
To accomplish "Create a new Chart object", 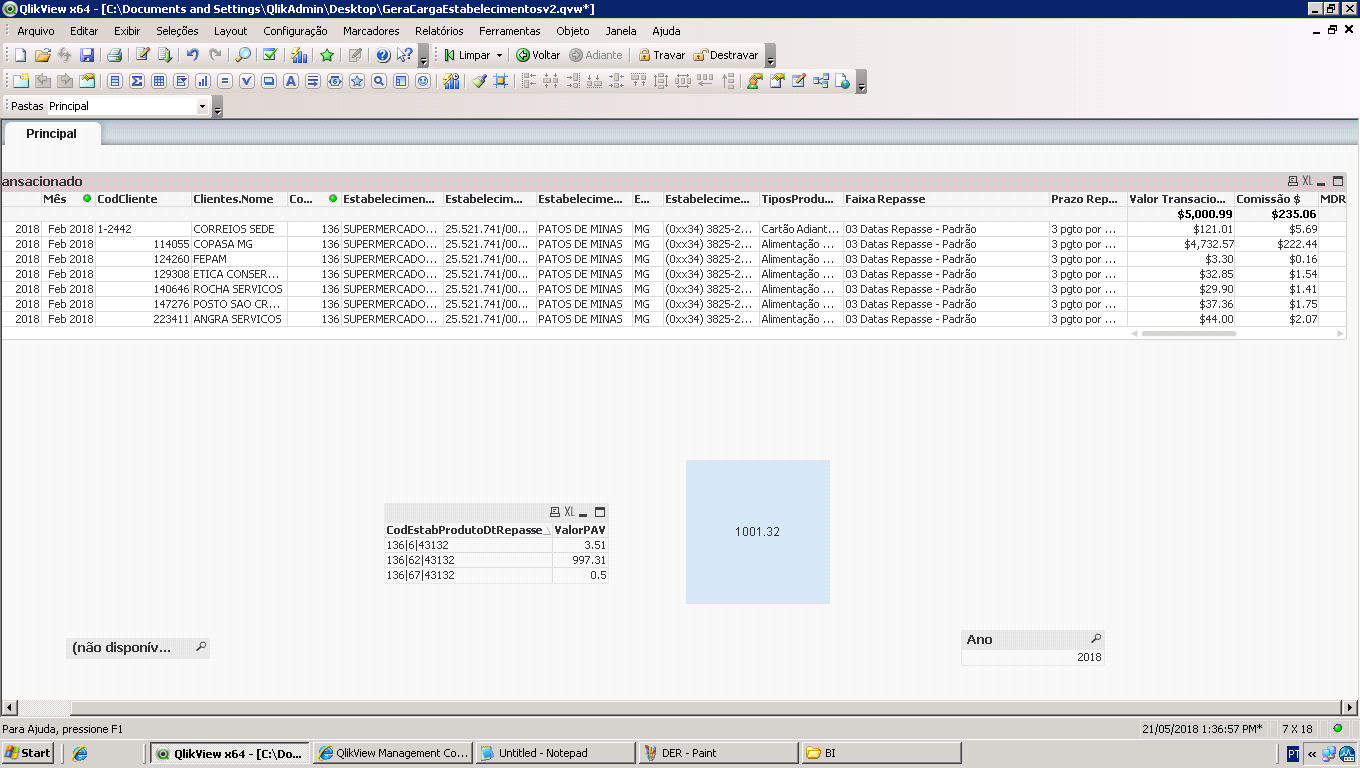I will 203,81.
